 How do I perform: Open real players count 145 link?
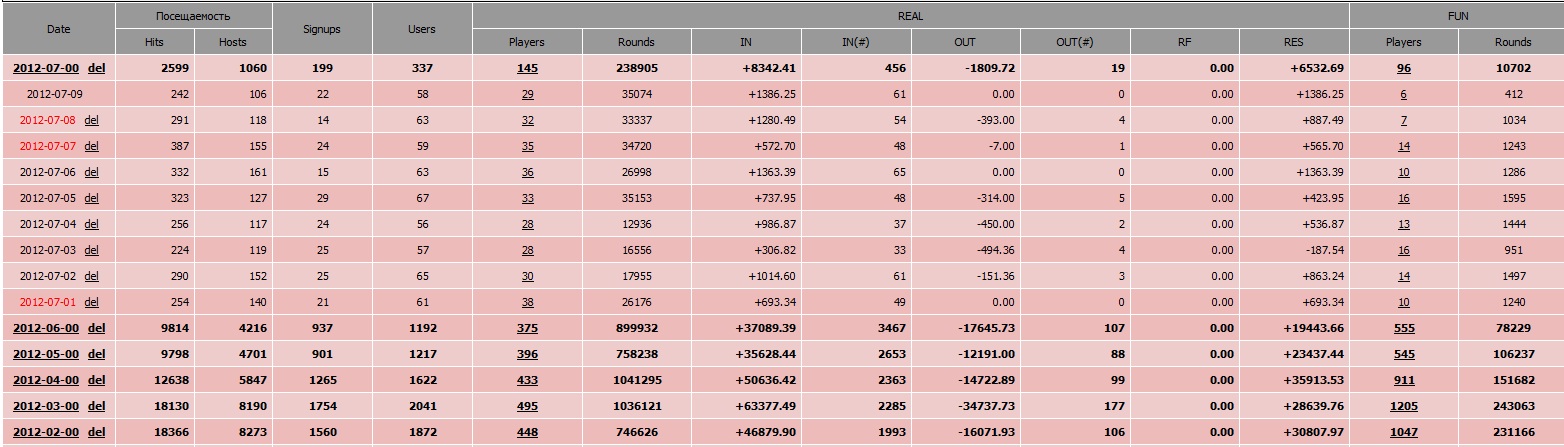[x=527, y=68]
